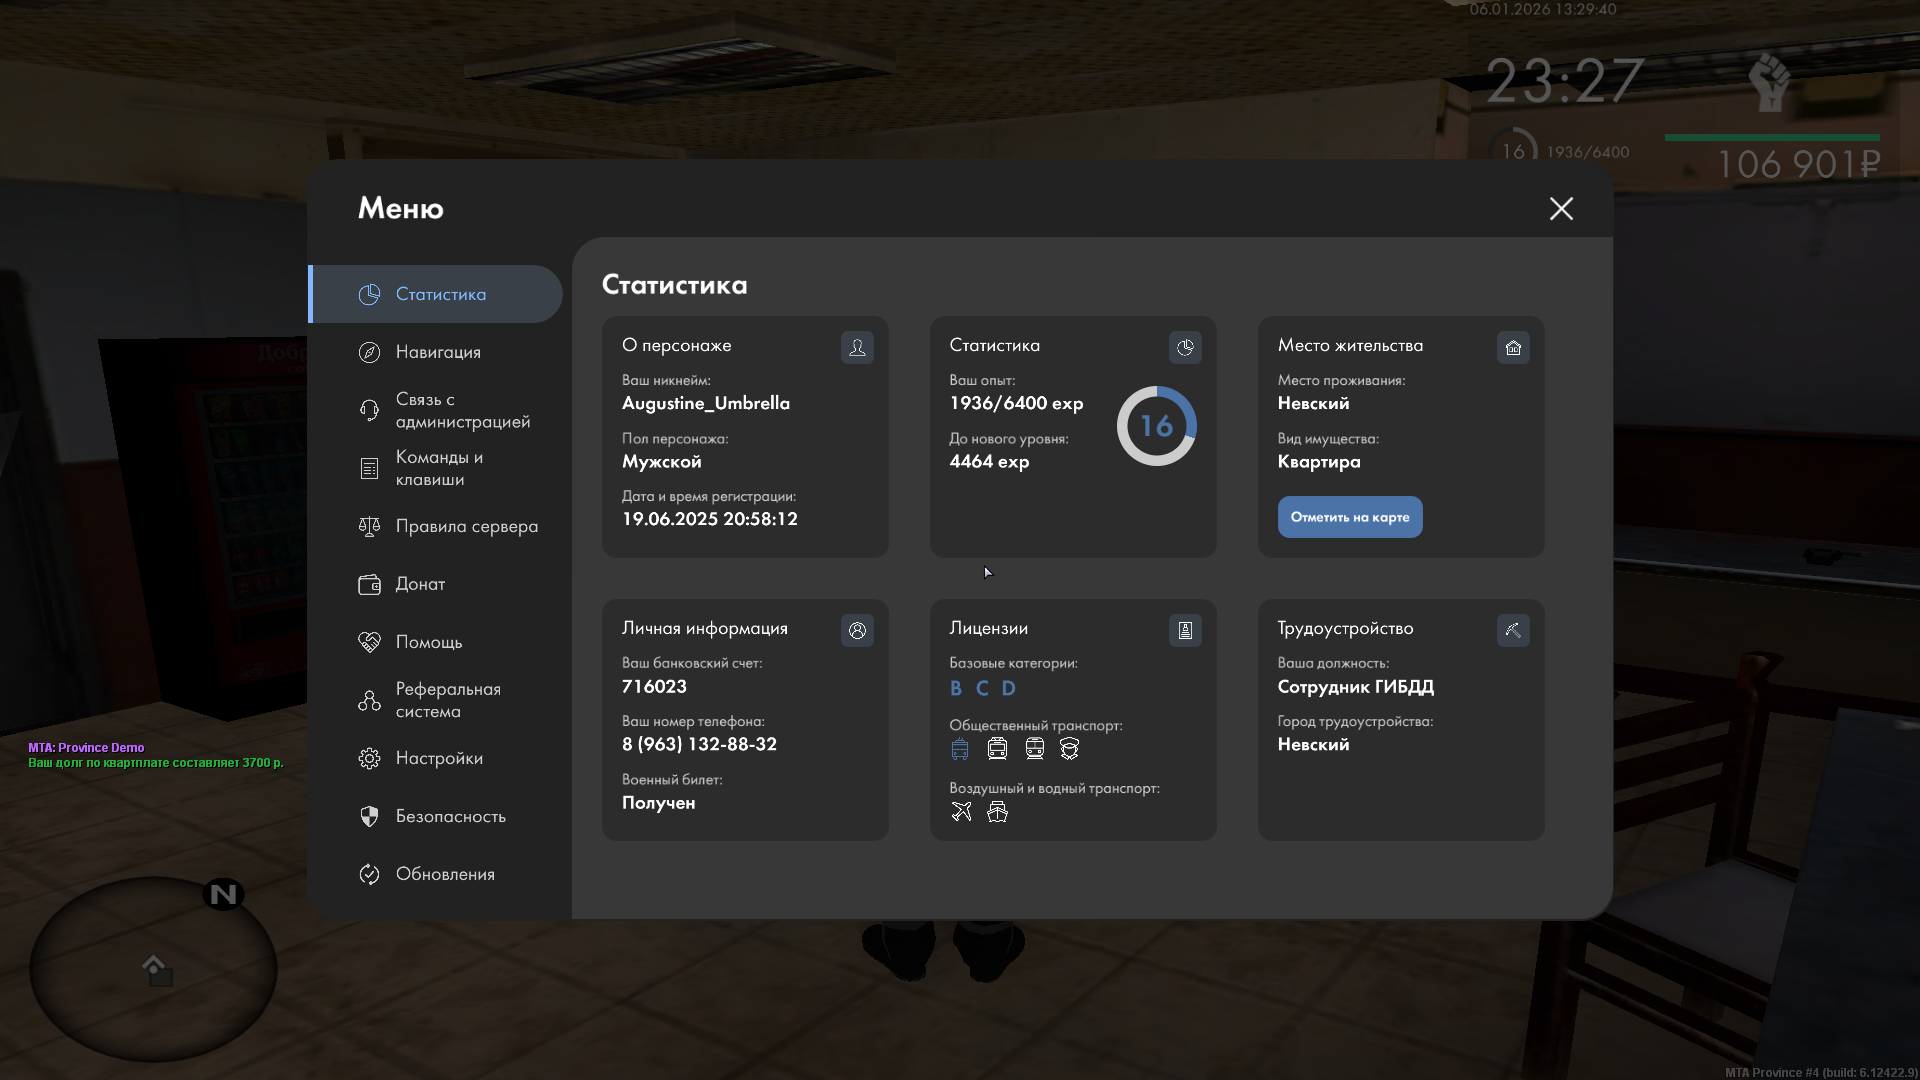Open the Безопасность section

point(450,816)
